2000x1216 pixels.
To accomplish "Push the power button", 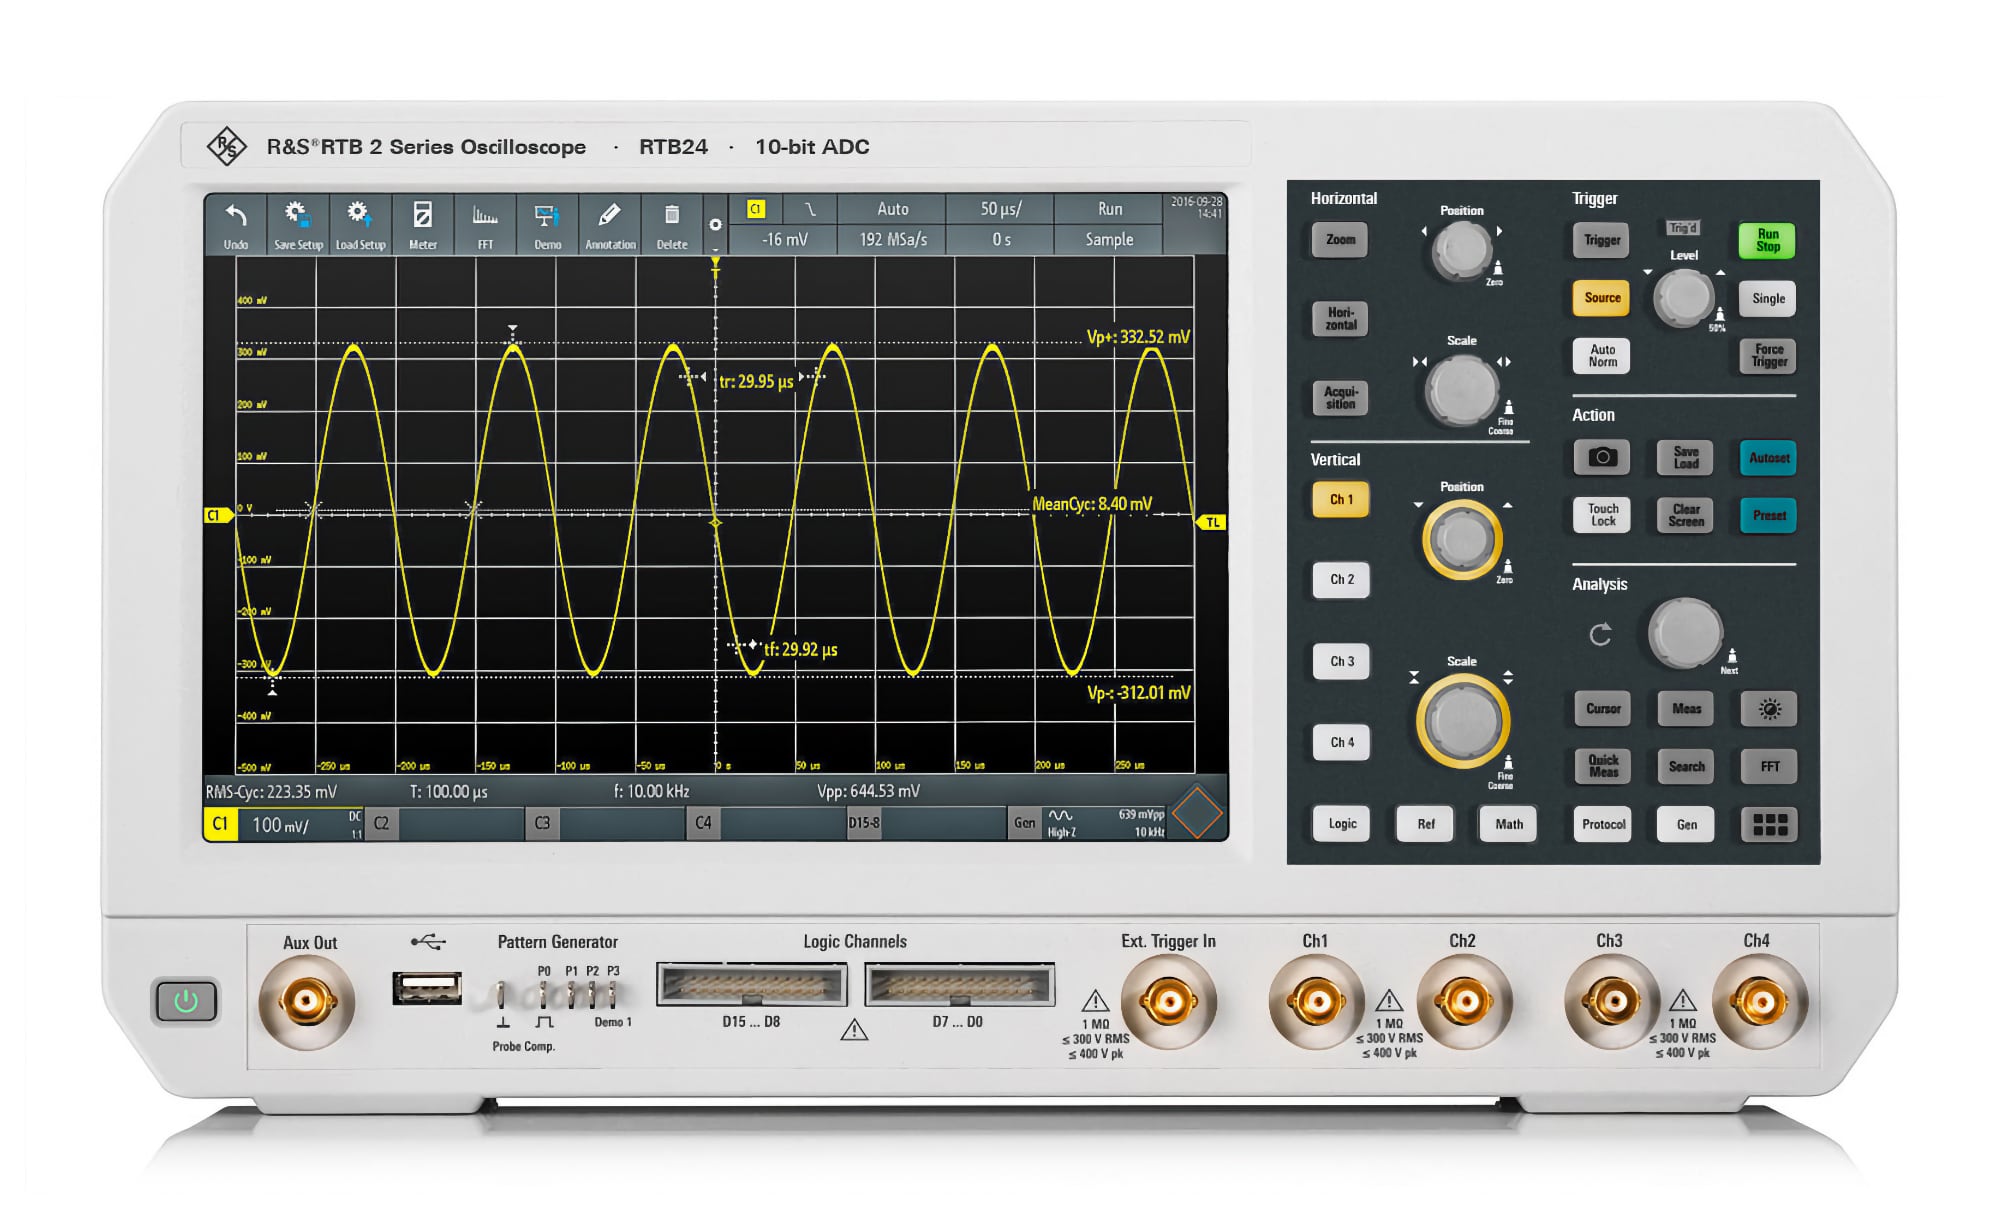I will [x=186, y=1001].
